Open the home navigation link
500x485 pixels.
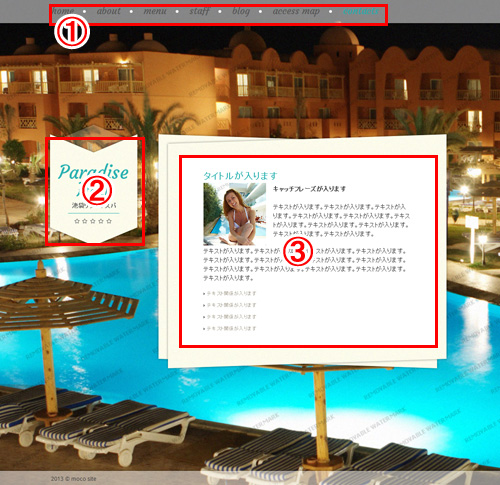[x=63, y=11]
